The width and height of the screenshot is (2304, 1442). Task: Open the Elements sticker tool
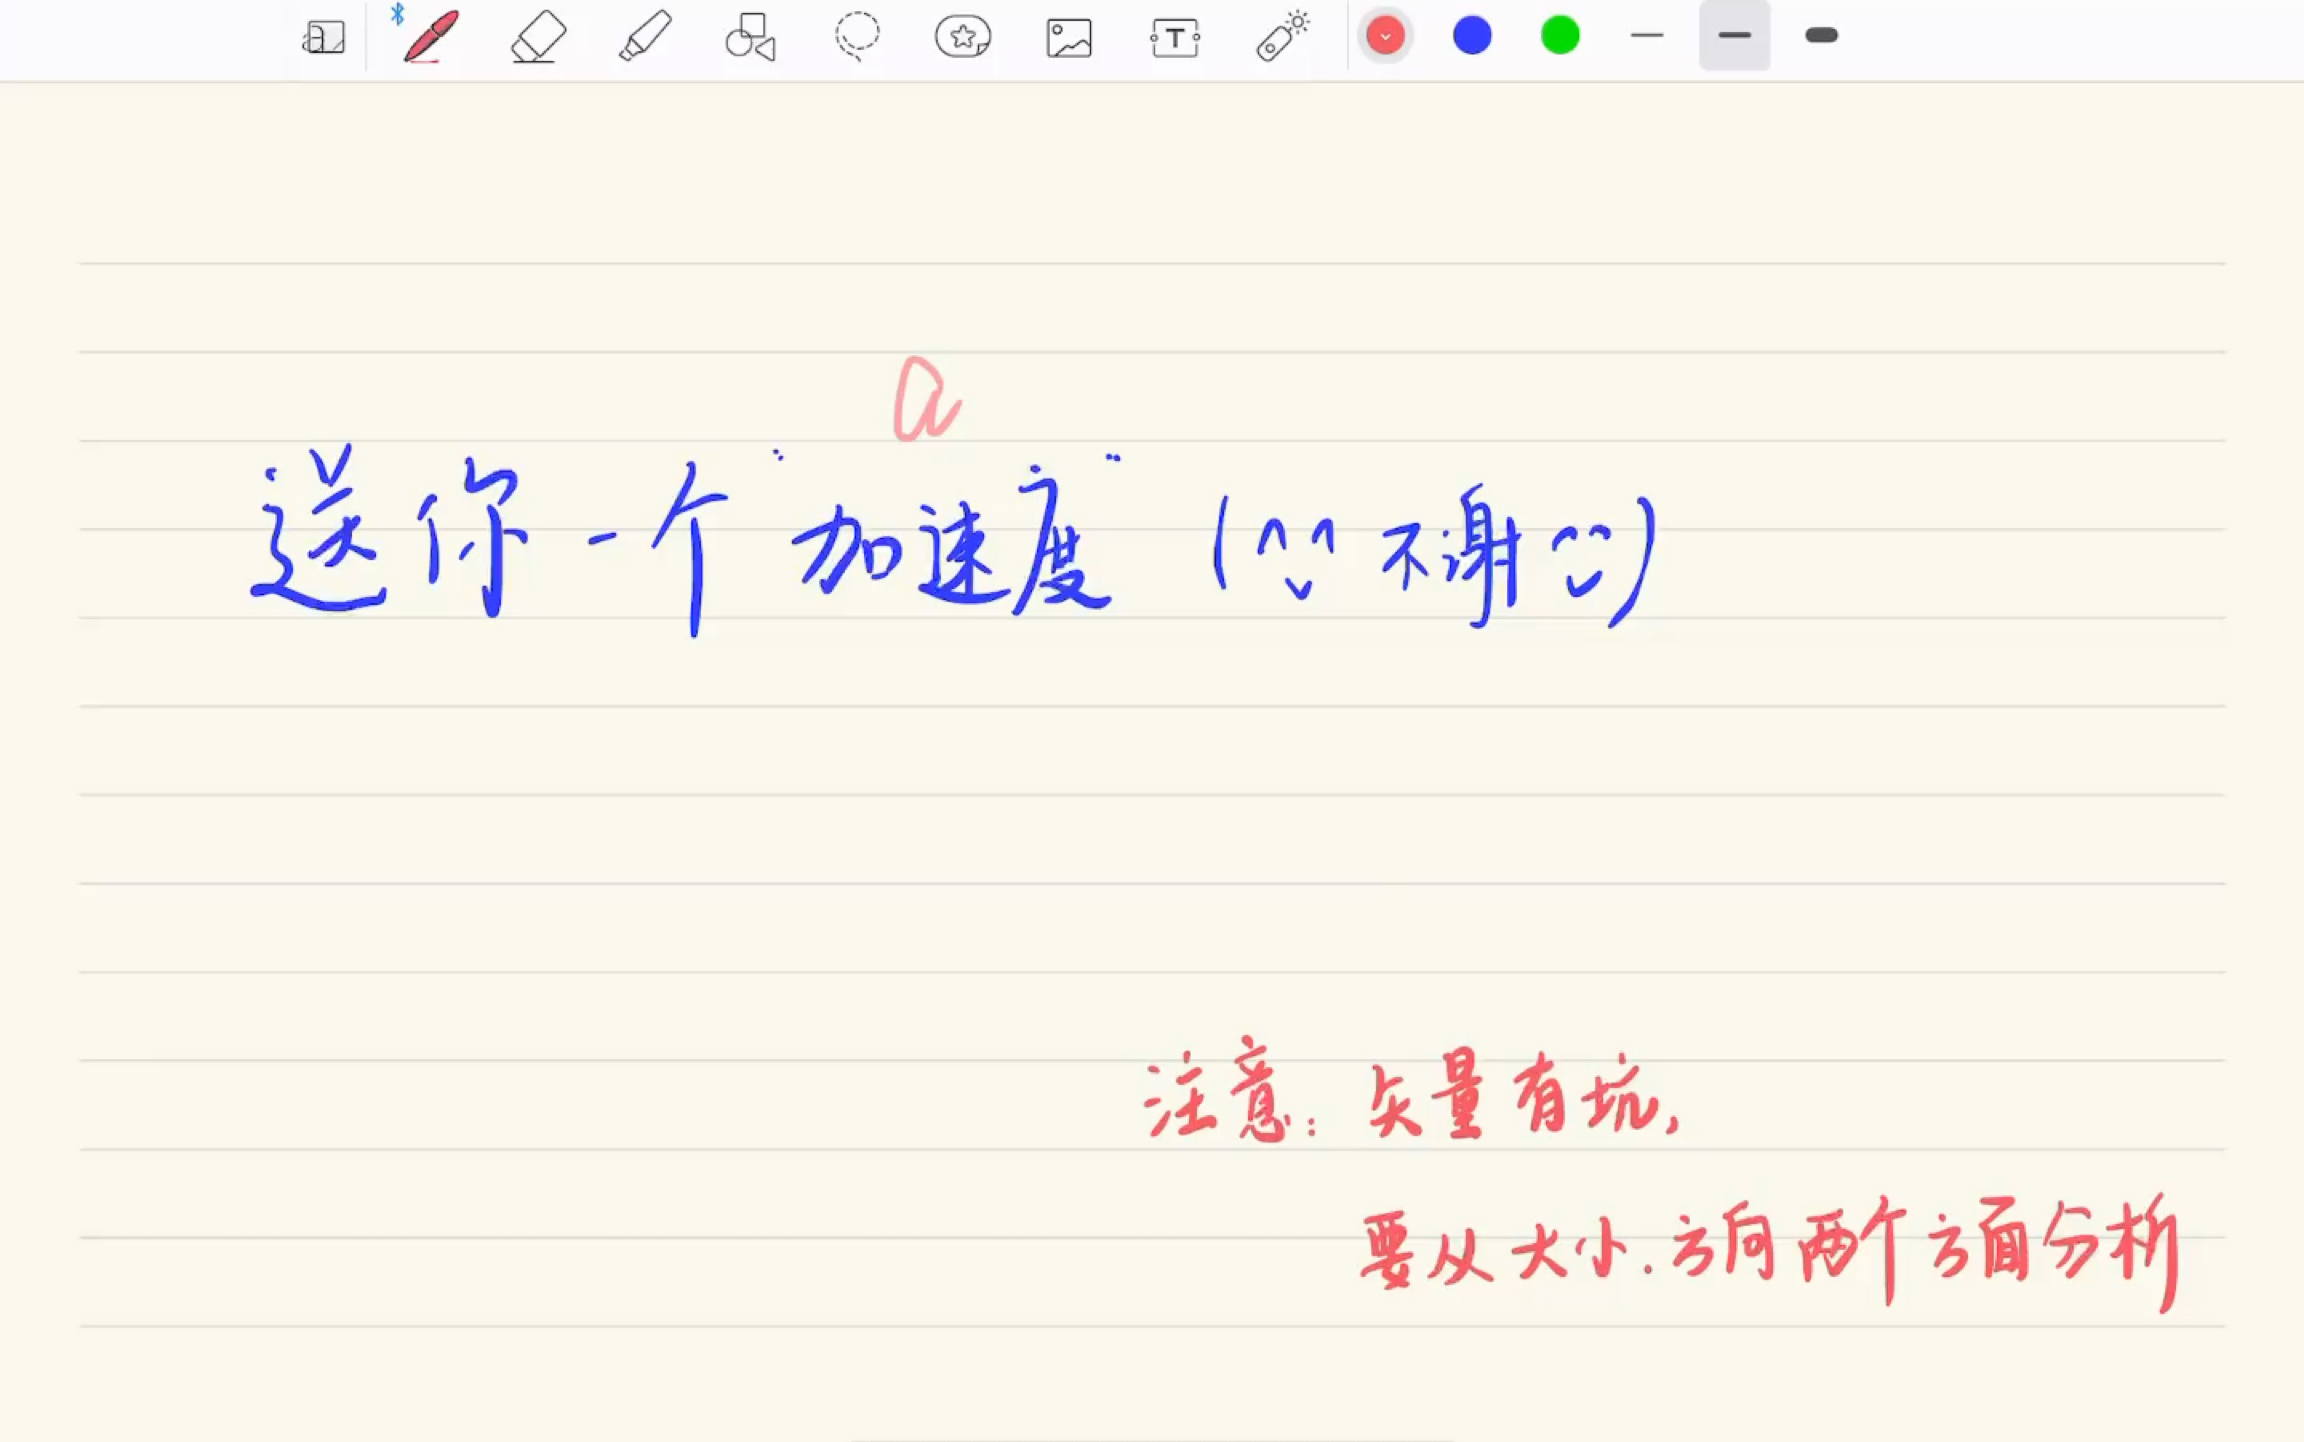tap(963, 37)
